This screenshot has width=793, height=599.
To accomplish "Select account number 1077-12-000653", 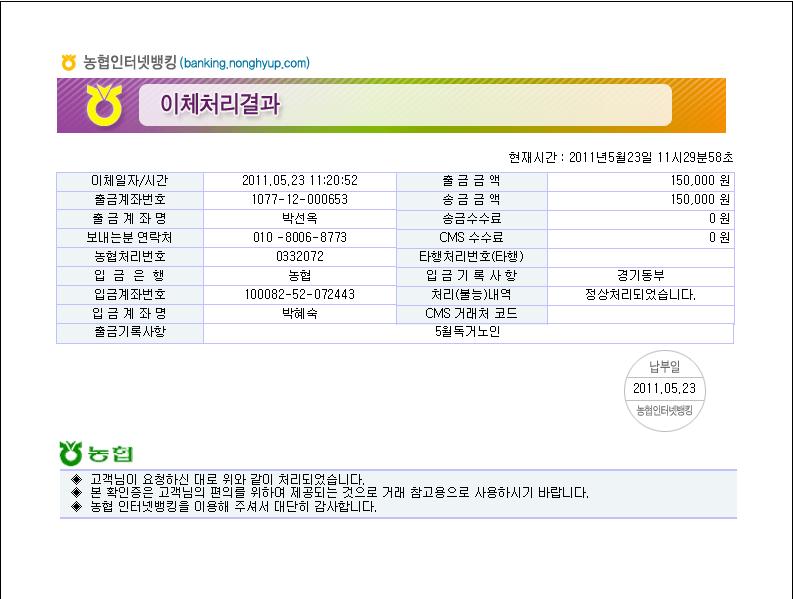I will click(299, 199).
